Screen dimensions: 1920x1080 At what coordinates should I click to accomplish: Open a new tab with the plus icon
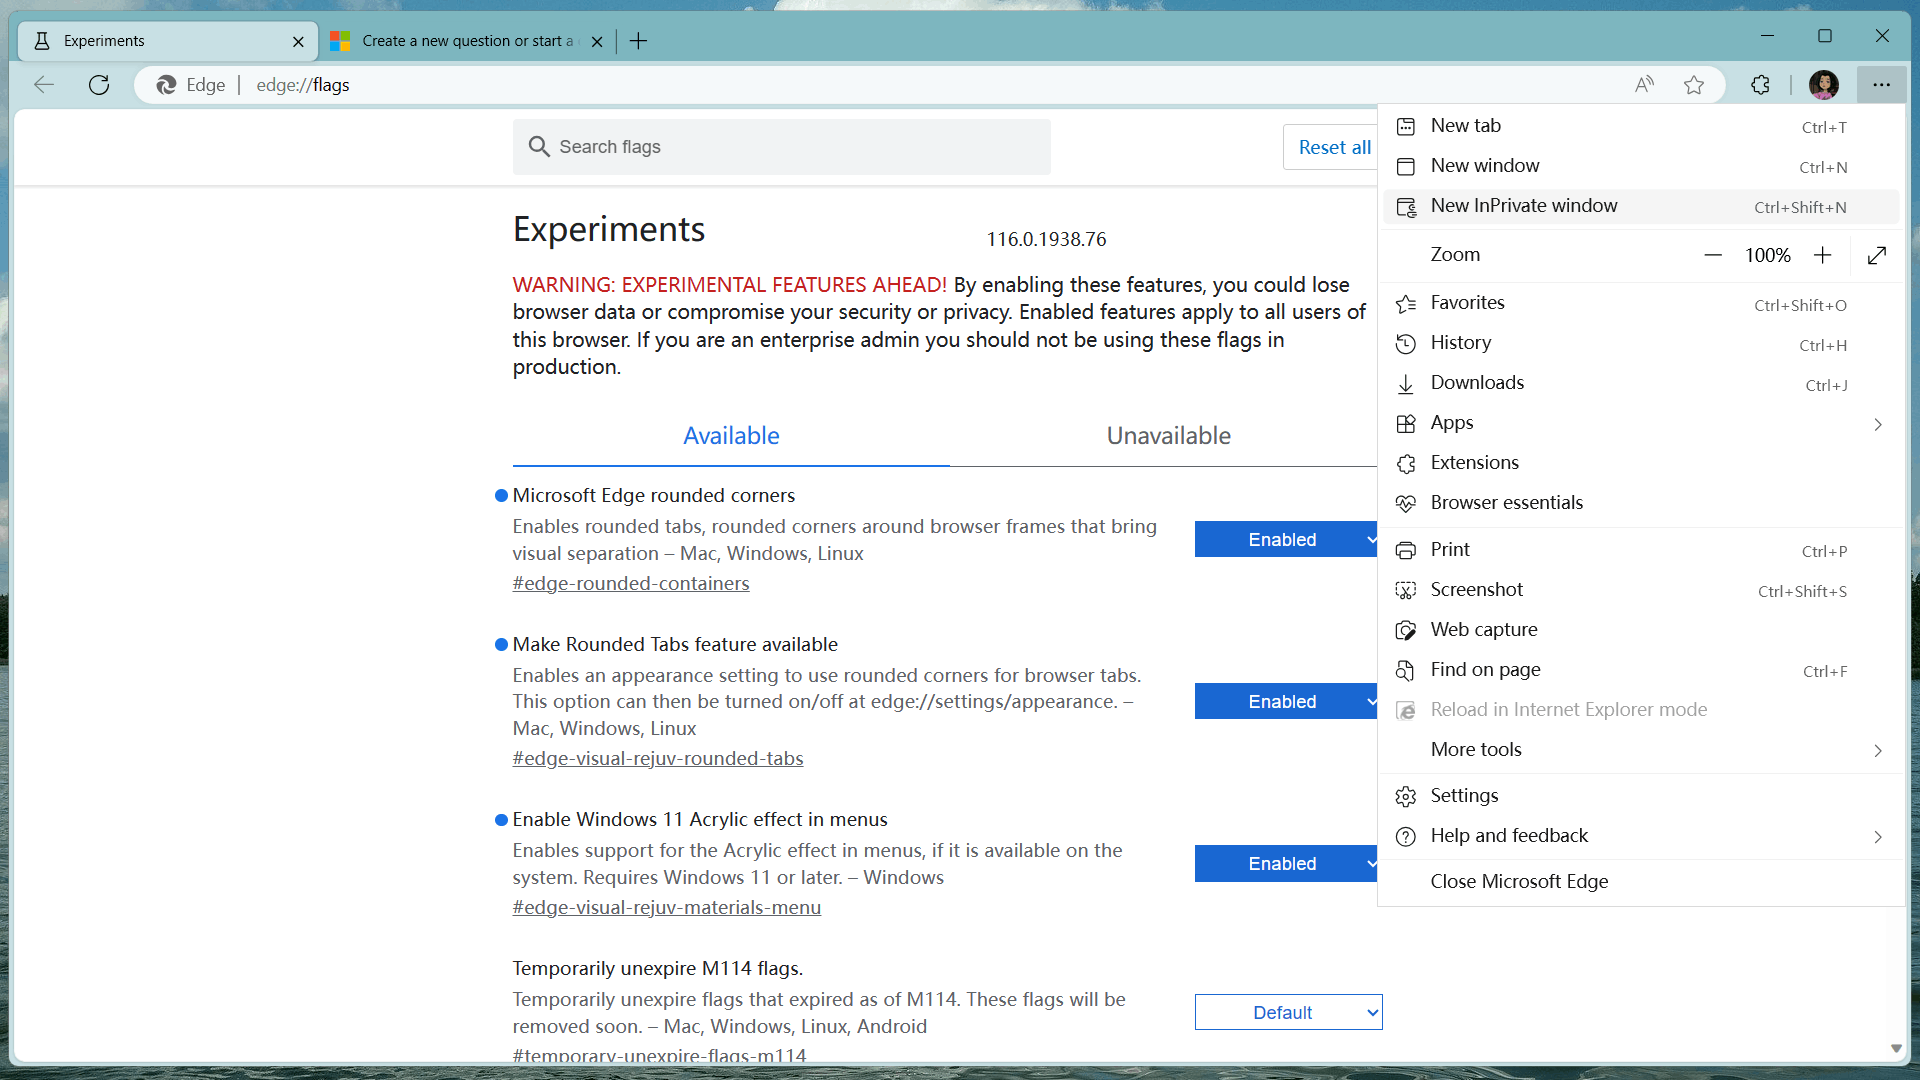[x=638, y=41]
